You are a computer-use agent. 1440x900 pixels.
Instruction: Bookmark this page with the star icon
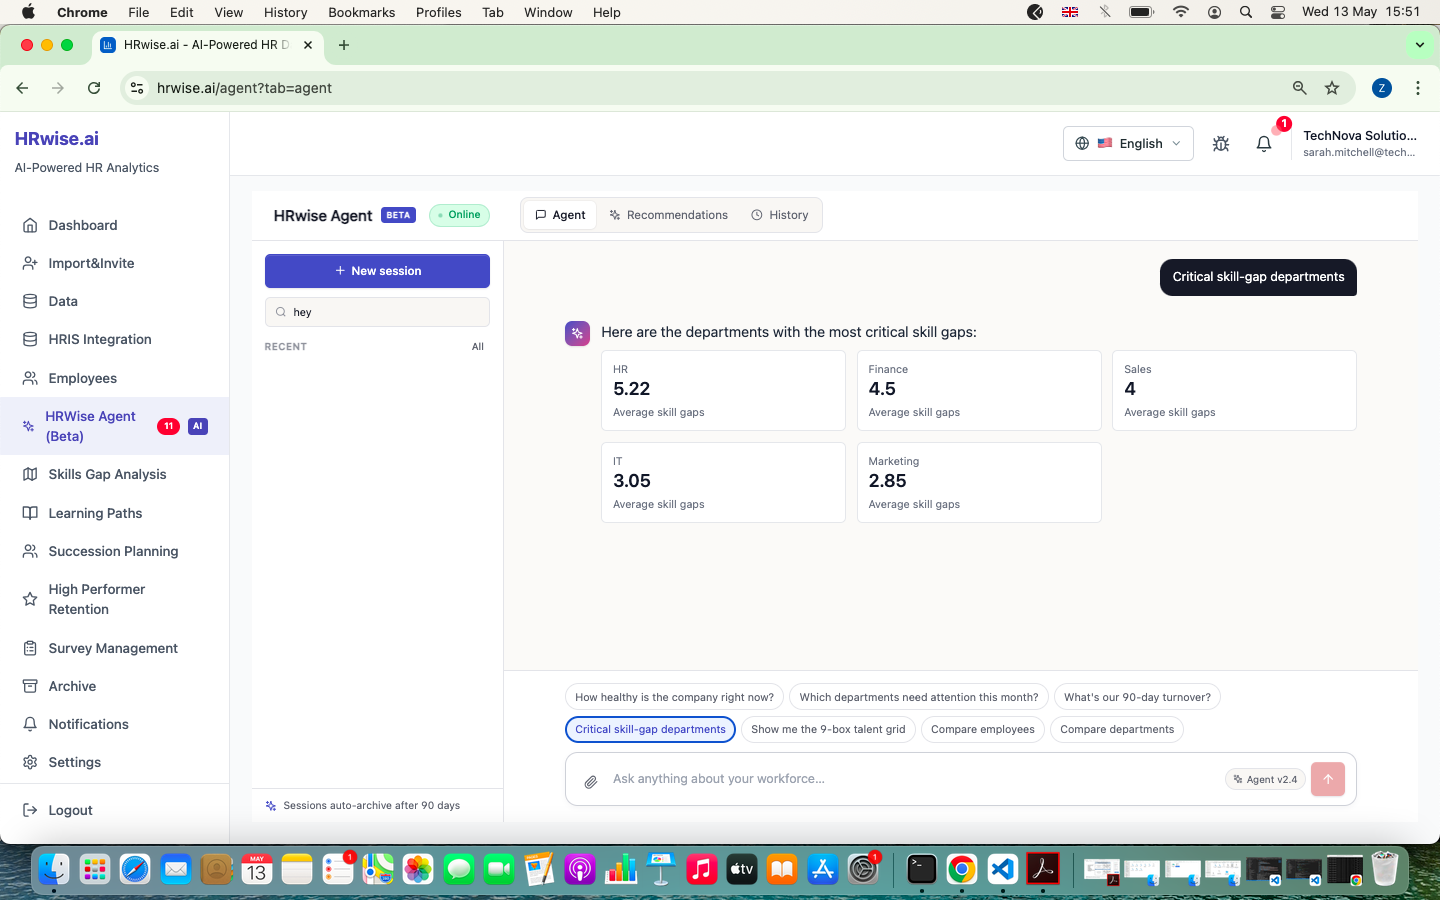point(1332,88)
